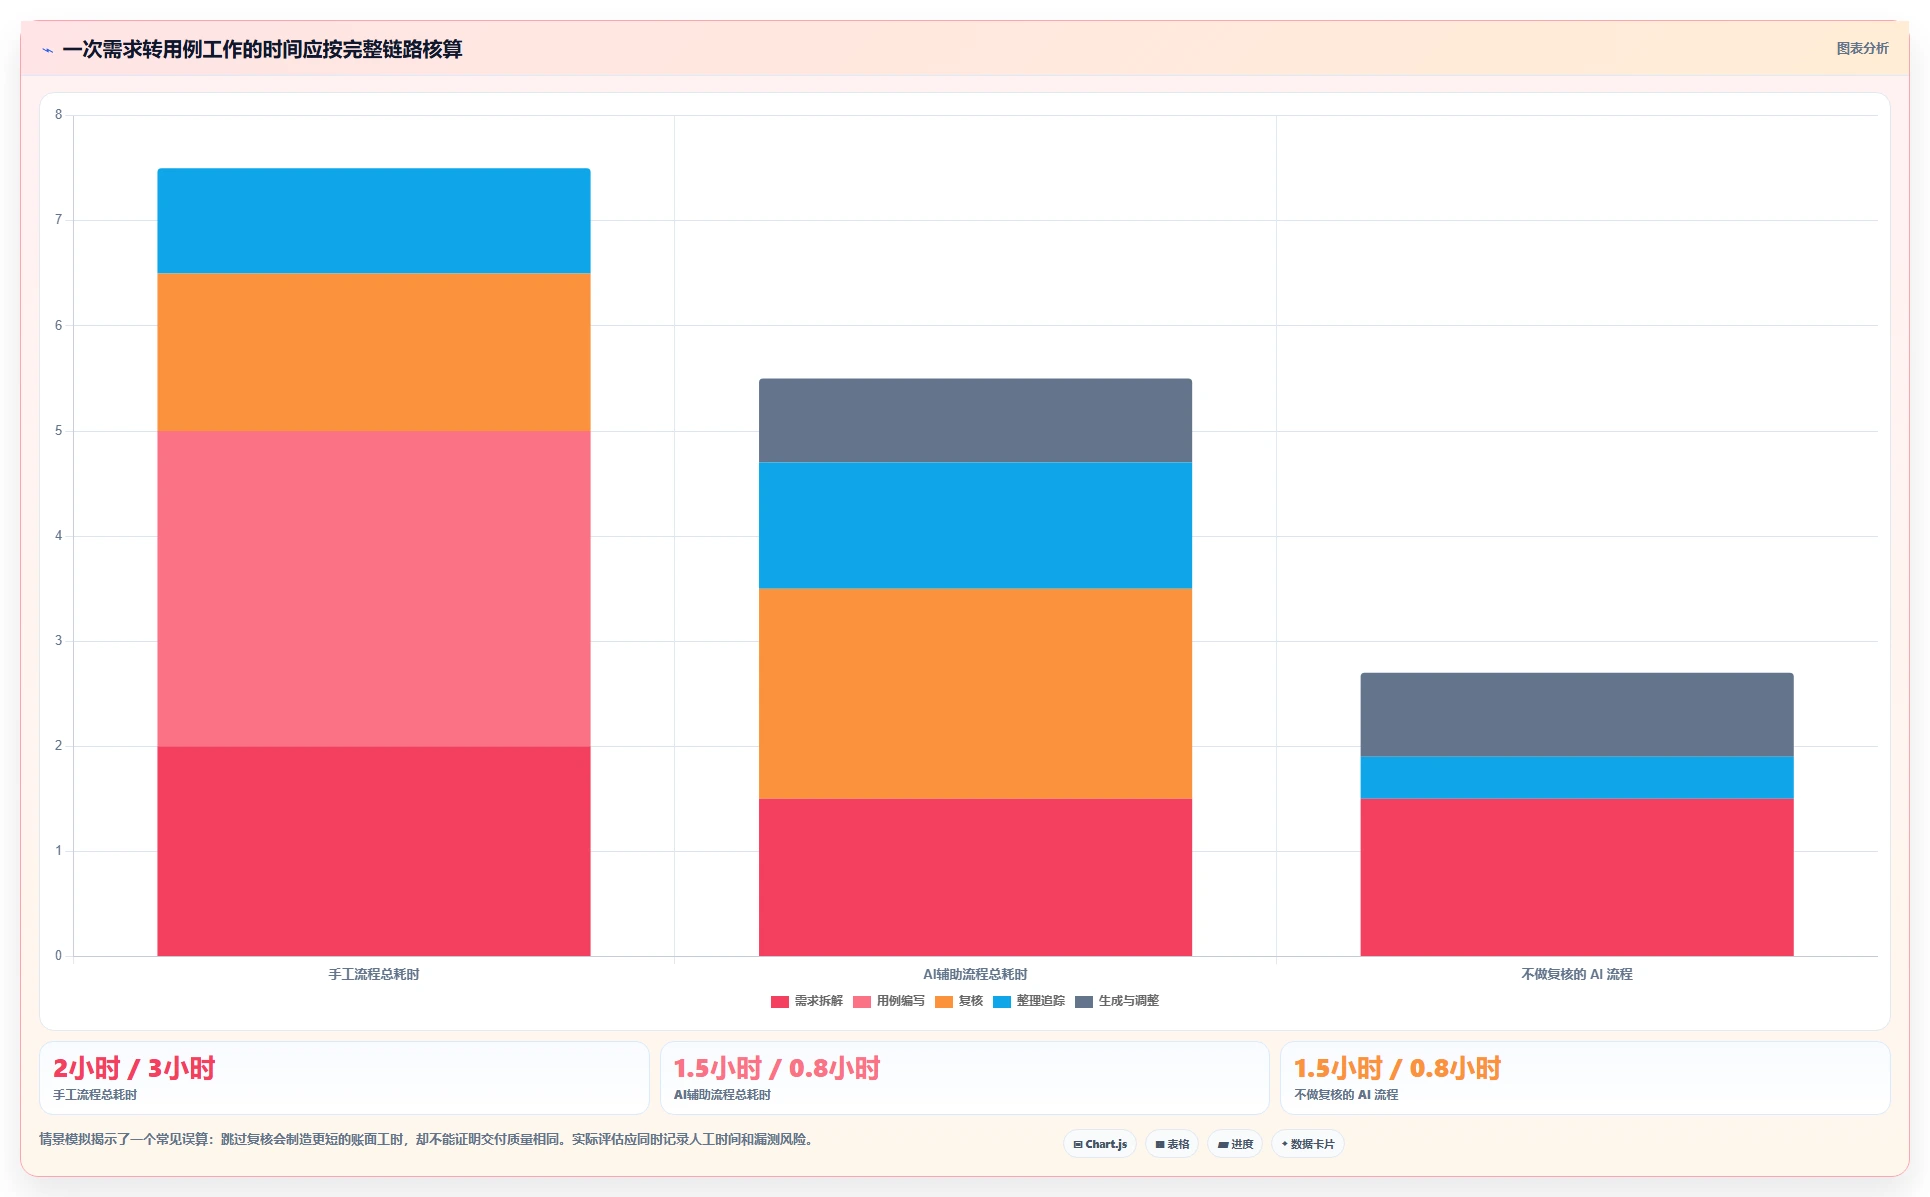The image size is (1930, 1197).
Task: Click the red segment of 不做复核的 AI 流程 bar
Action: point(1577,877)
